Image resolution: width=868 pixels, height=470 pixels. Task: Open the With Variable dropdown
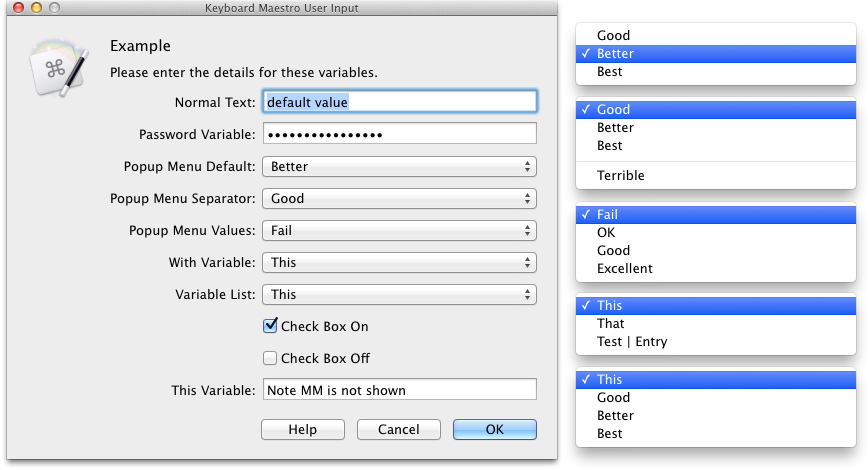click(x=400, y=262)
